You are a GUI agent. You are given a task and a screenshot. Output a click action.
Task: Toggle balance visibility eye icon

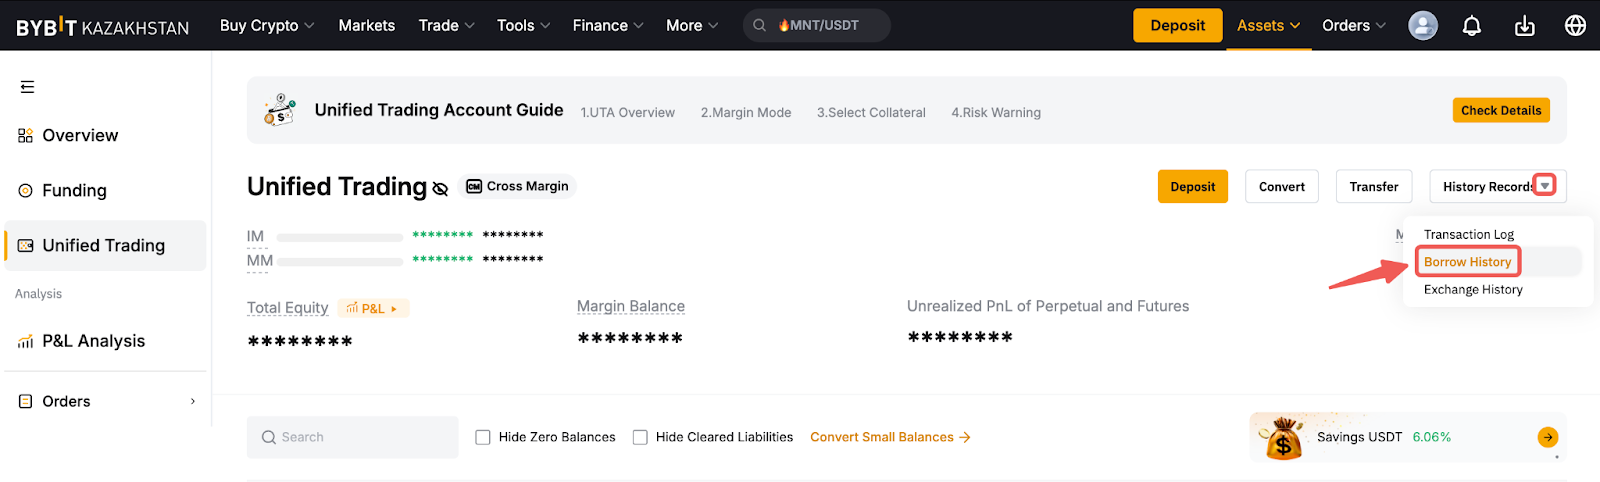(440, 188)
